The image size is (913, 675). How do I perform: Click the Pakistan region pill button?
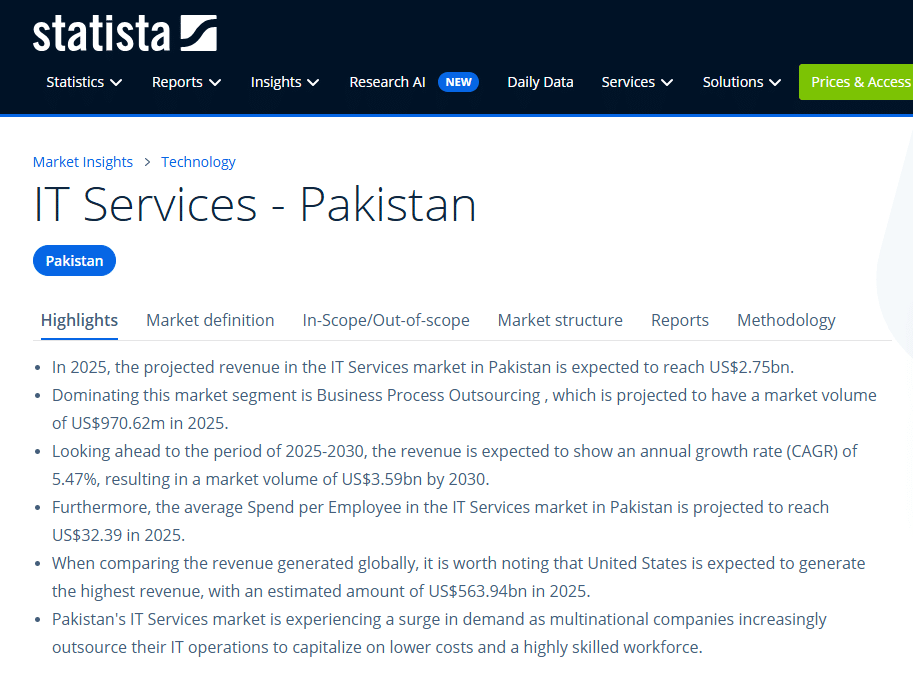pos(75,260)
